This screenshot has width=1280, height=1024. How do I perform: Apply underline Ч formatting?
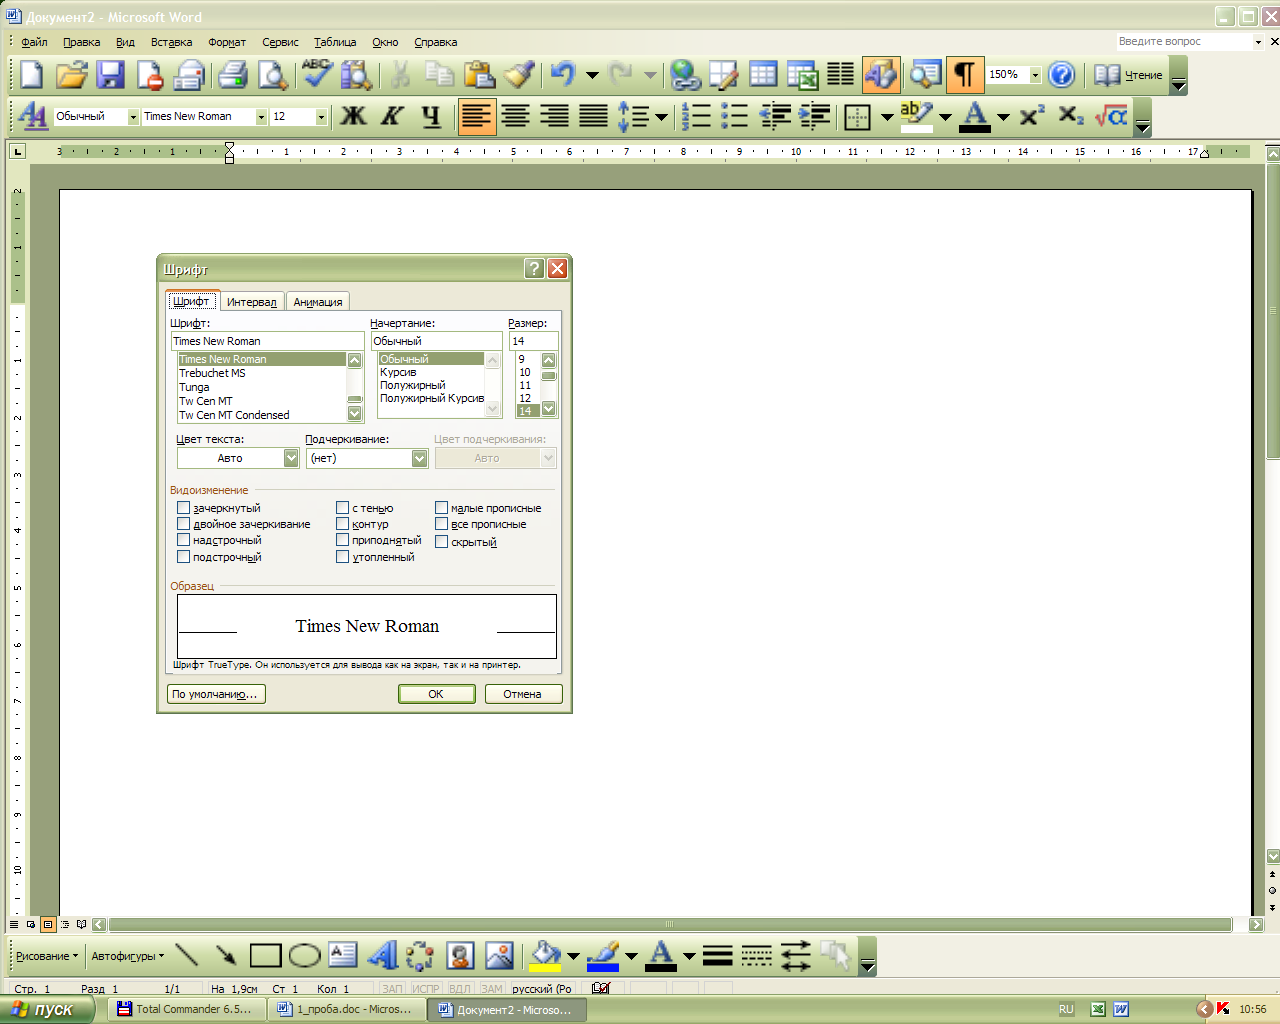coord(431,117)
